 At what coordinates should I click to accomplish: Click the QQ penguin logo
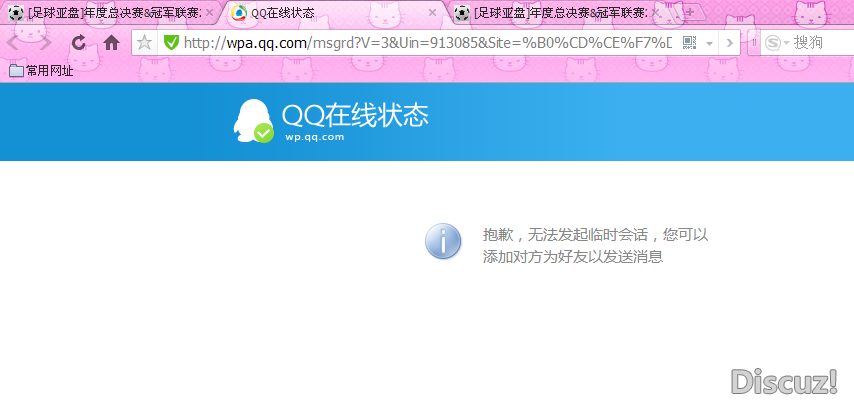[x=253, y=121]
